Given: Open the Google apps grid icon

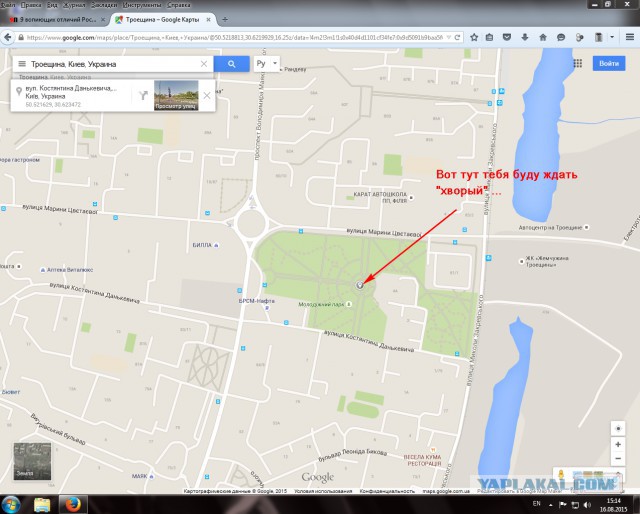Looking at the screenshot, I should tap(578, 63).
